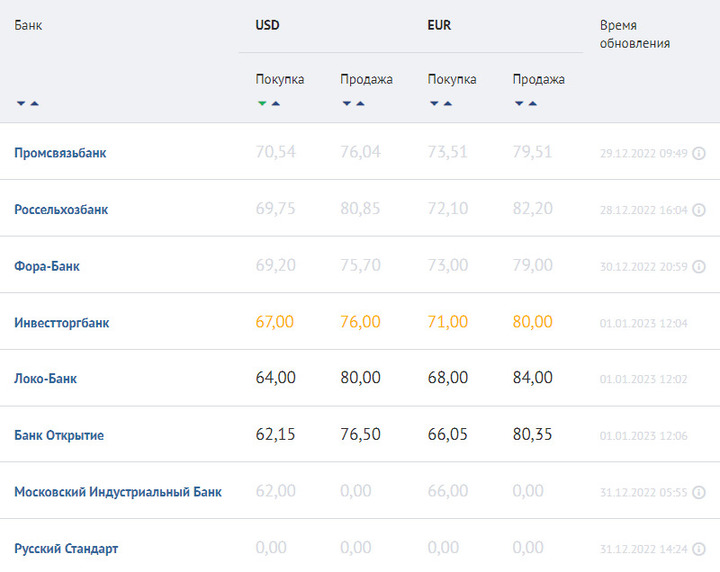Select Промсвязьбанк USD buy rate 70,54
The height and width of the screenshot is (572, 720).
[x=276, y=152]
